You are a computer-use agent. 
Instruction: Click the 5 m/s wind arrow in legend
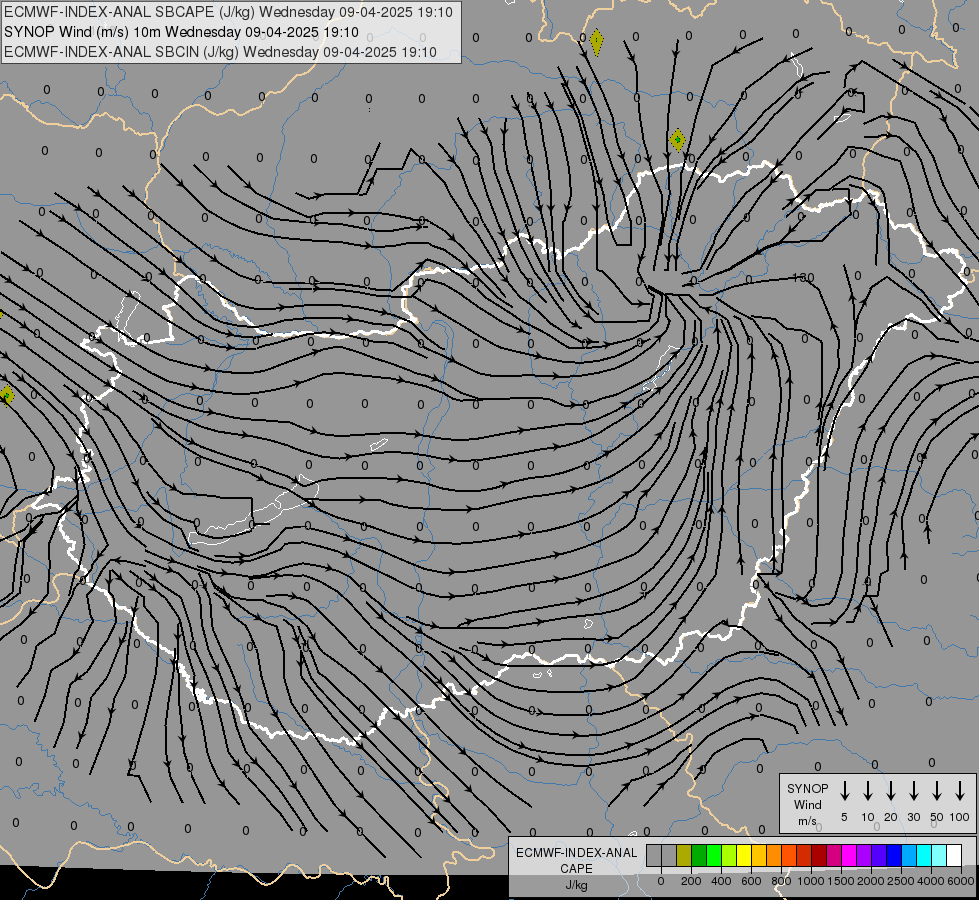(844, 791)
